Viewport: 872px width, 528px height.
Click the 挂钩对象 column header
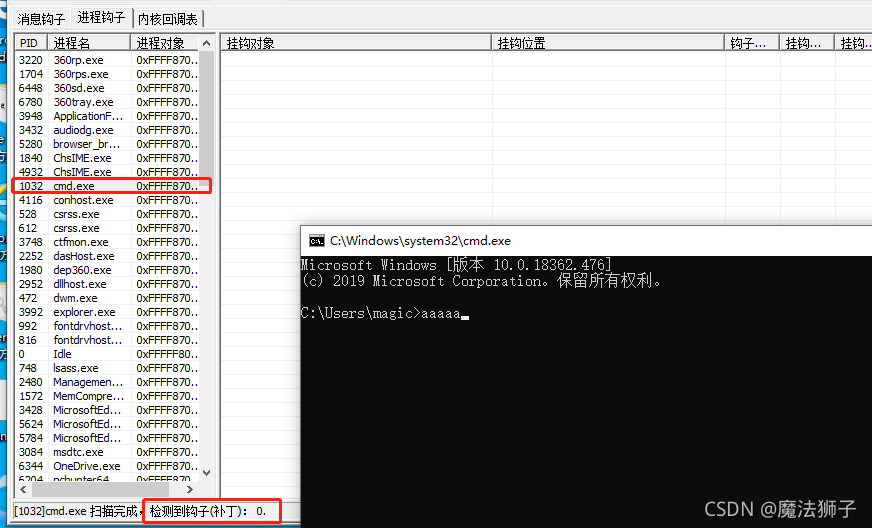point(356,43)
